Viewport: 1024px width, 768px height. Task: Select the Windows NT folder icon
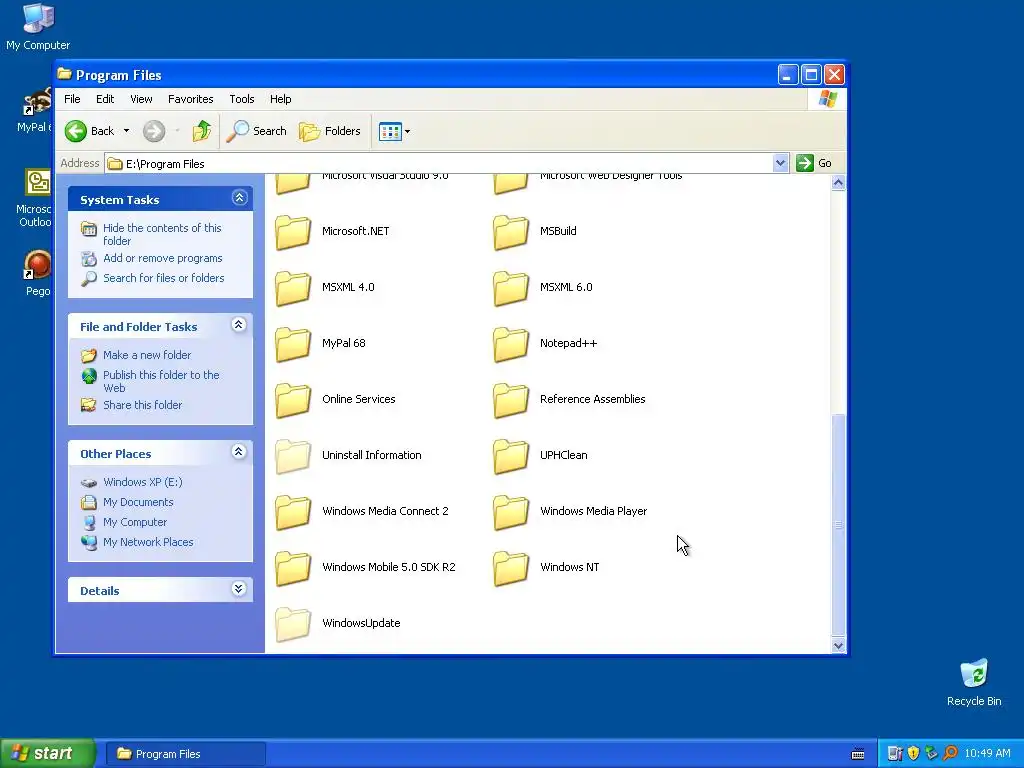pyautogui.click(x=511, y=568)
